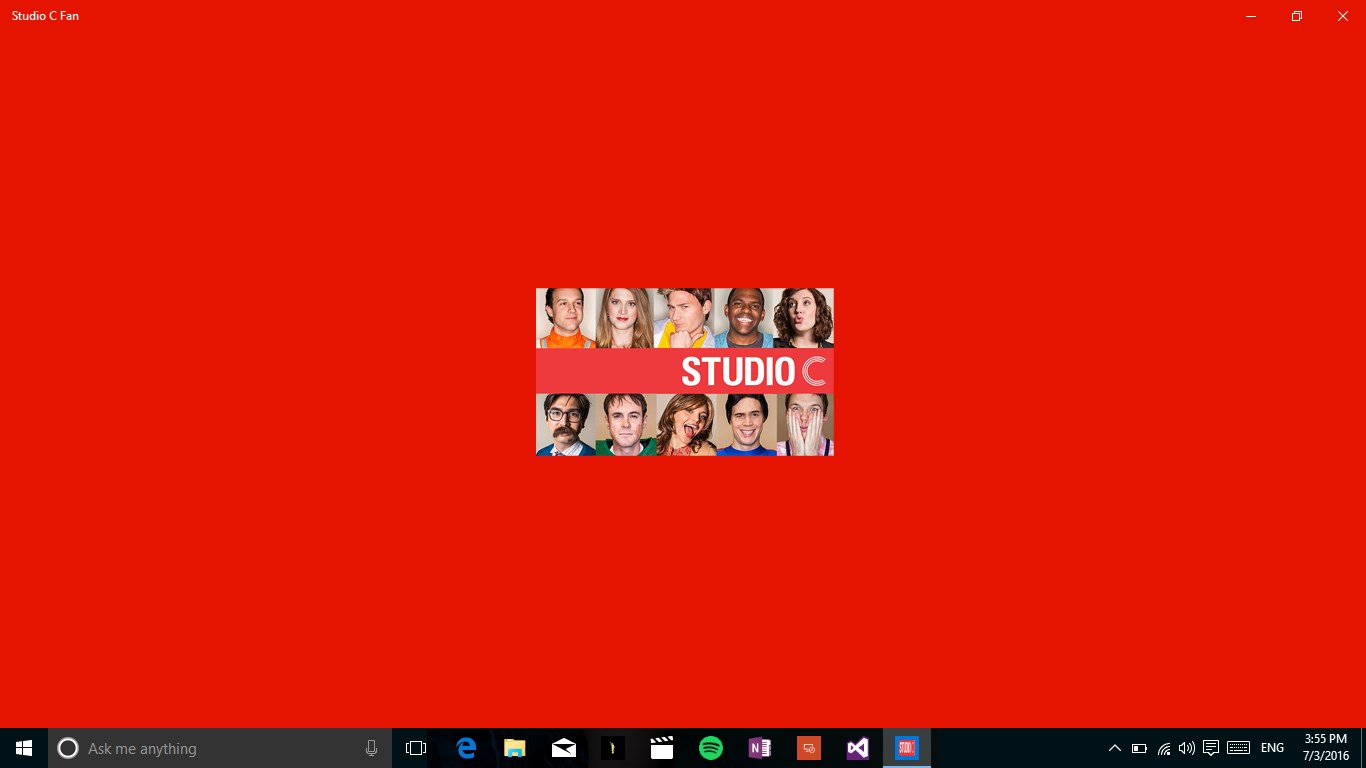The width and height of the screenshot is (1366, 768).
Task: Expand the hidden system tray icons chevron
Action: click(x=1115, y=748)
